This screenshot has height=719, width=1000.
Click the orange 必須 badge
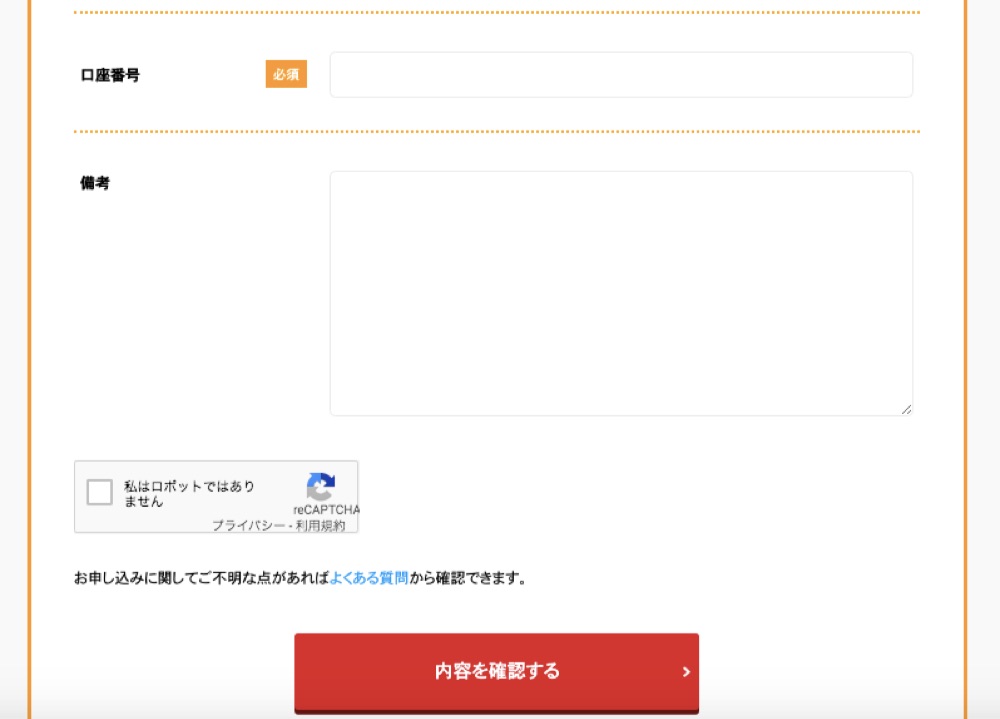click(x=286, y=75)
